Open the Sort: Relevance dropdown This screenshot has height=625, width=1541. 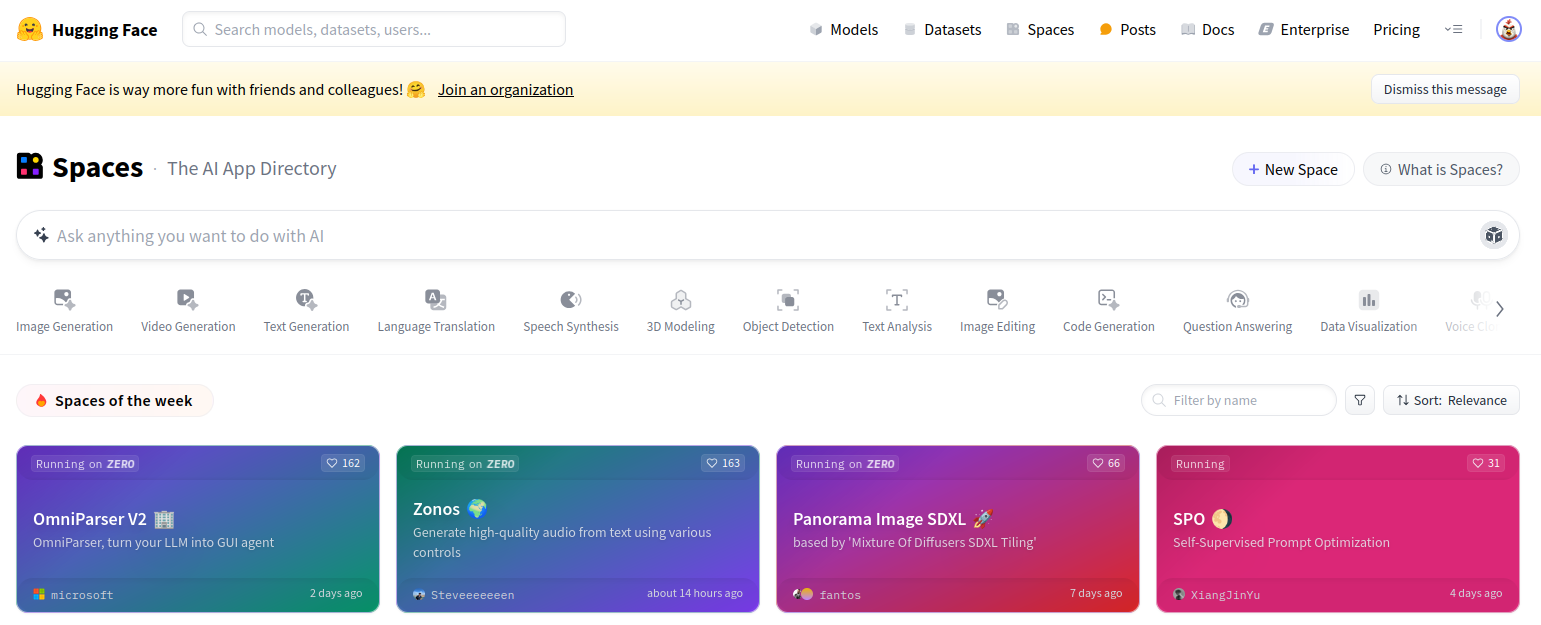(1451, 400)
